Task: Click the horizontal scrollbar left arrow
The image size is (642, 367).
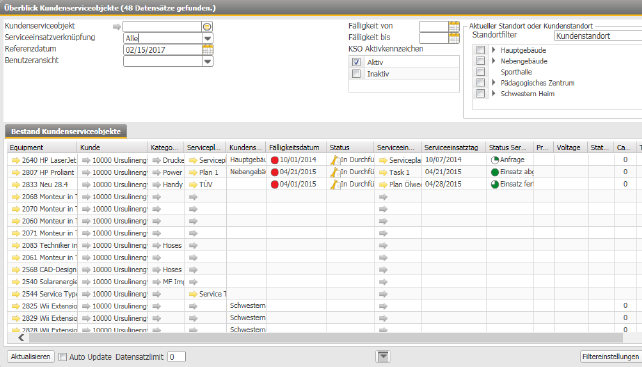Action: (x=21, y=338)
